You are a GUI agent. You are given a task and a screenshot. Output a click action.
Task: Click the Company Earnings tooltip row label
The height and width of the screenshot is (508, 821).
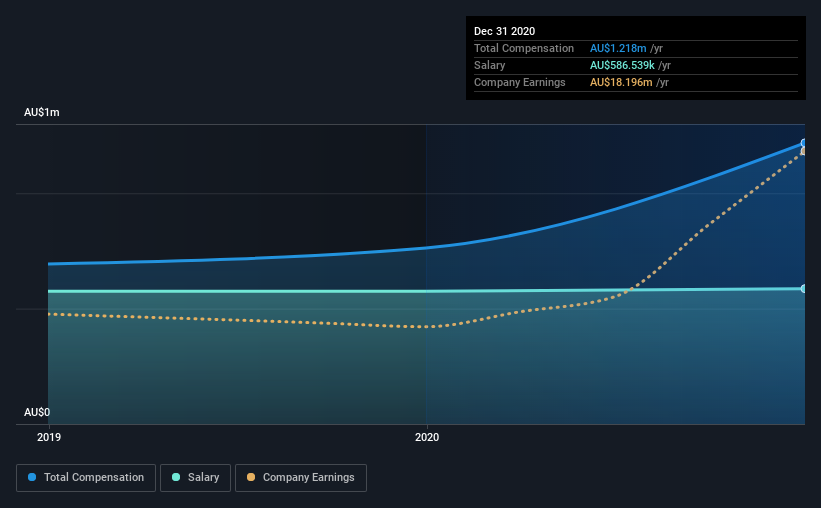(x=519, y=82)
